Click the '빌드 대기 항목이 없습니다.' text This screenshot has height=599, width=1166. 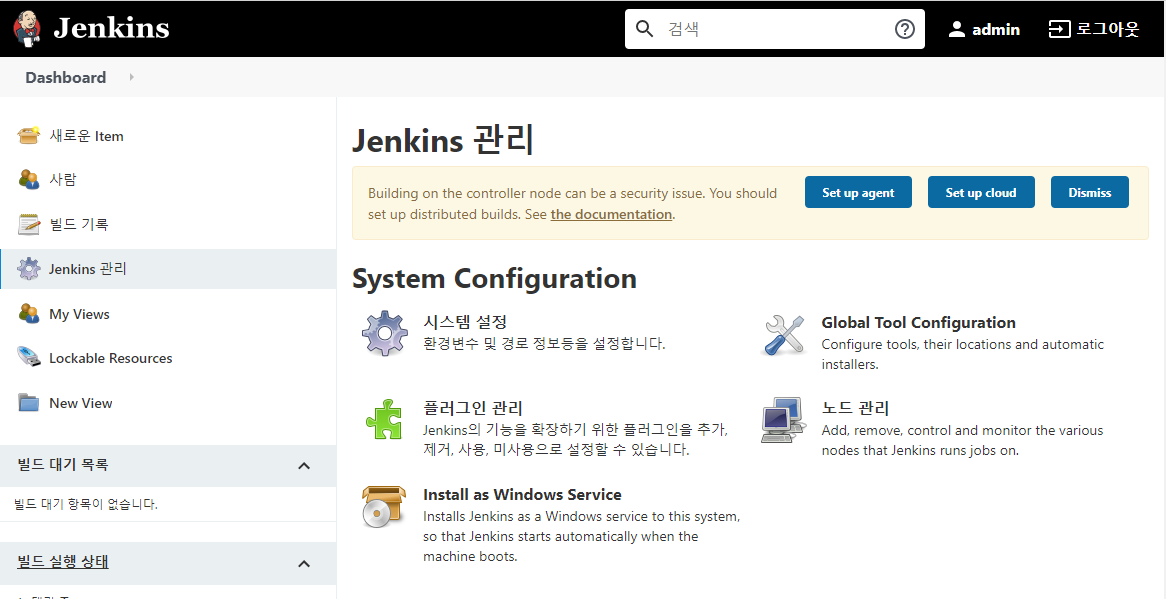click(x=86, y=504)
